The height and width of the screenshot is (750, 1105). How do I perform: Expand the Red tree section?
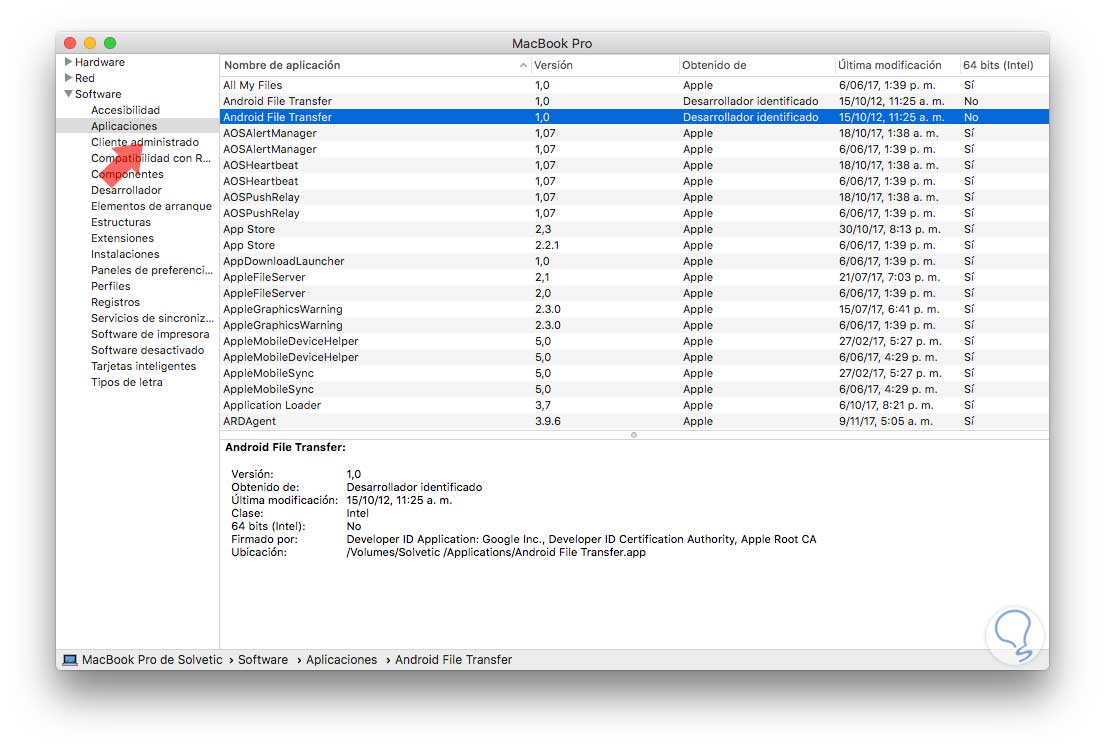tap(68, 78)
